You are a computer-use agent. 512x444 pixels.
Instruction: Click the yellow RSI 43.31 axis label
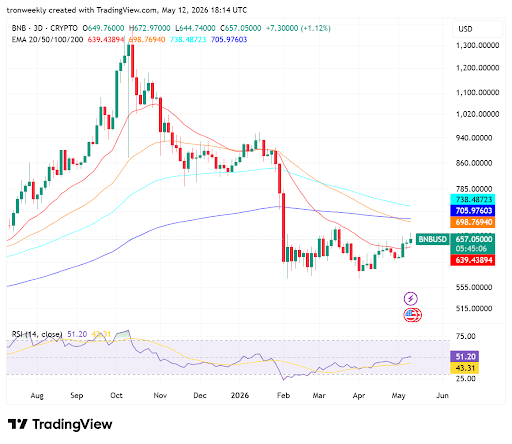(x=465, y=368)
